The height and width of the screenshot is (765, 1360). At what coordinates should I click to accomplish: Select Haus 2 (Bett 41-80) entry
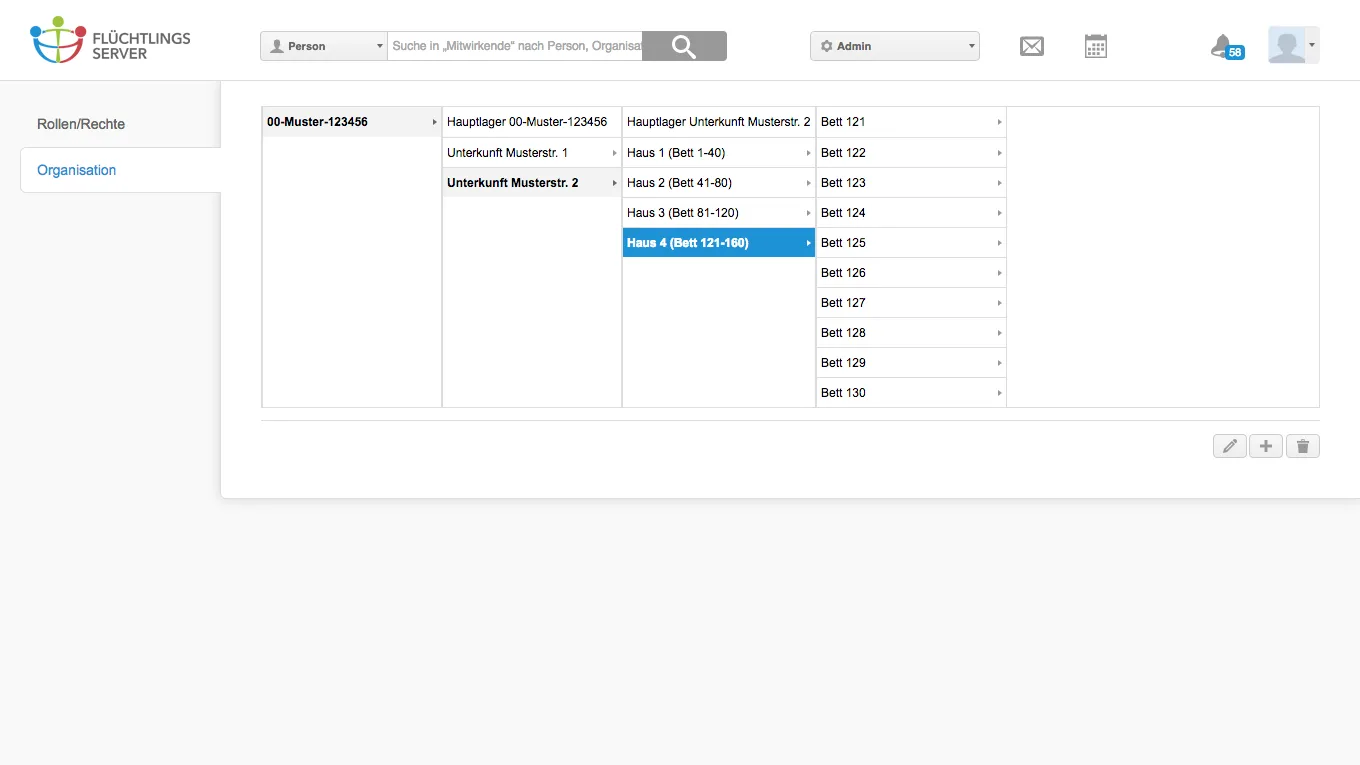(x=719, y=183)
